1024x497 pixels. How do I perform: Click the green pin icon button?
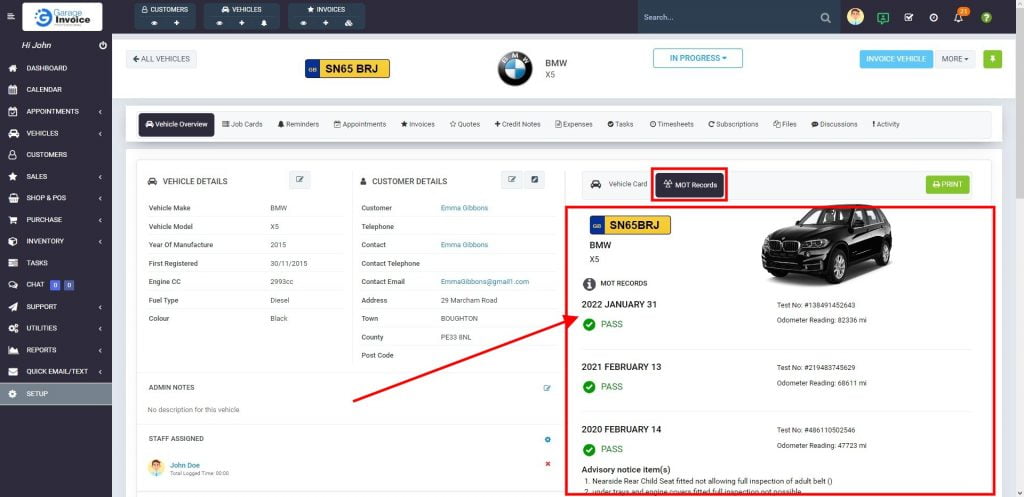(992, 59)
